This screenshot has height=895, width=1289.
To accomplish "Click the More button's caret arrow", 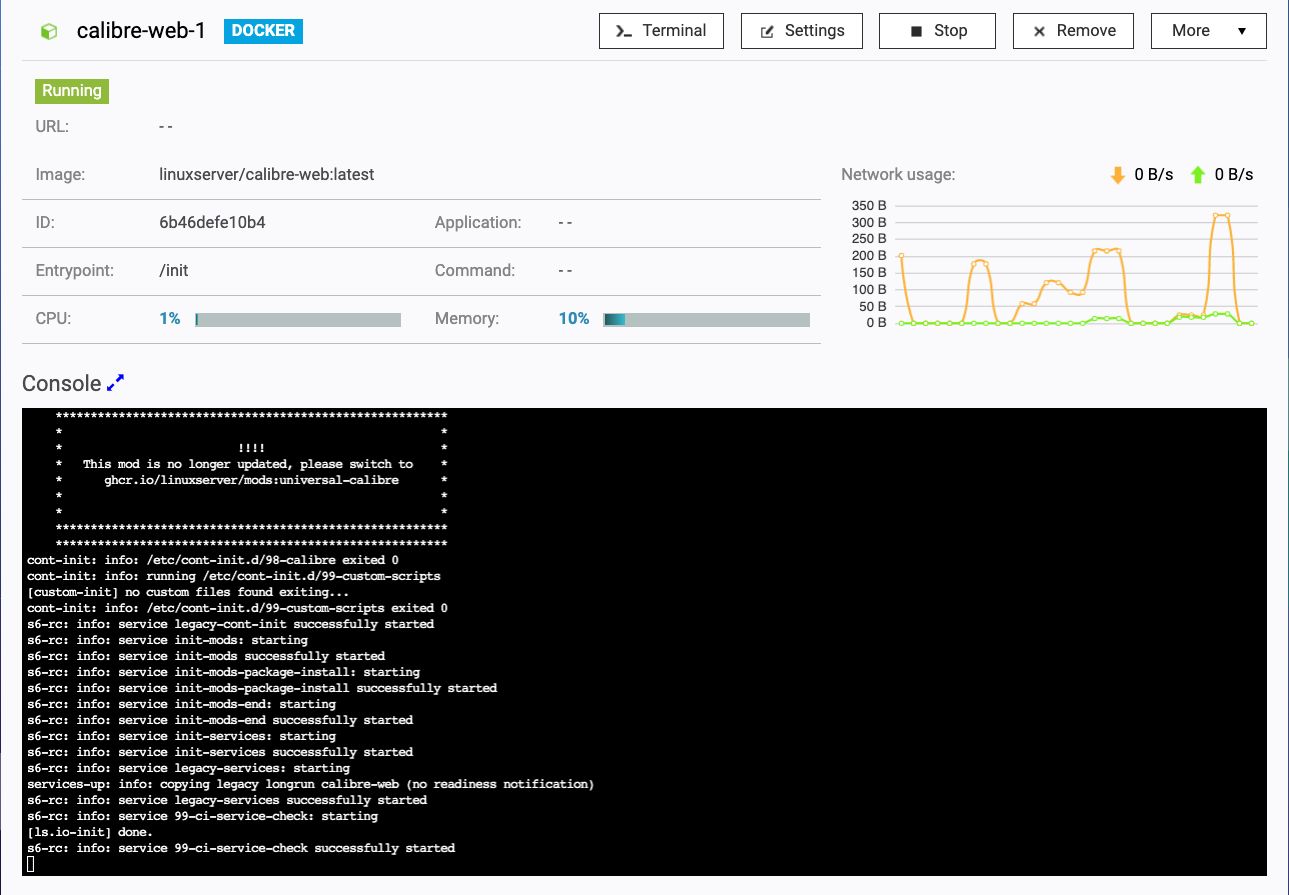I will (x=1241, y=31).
